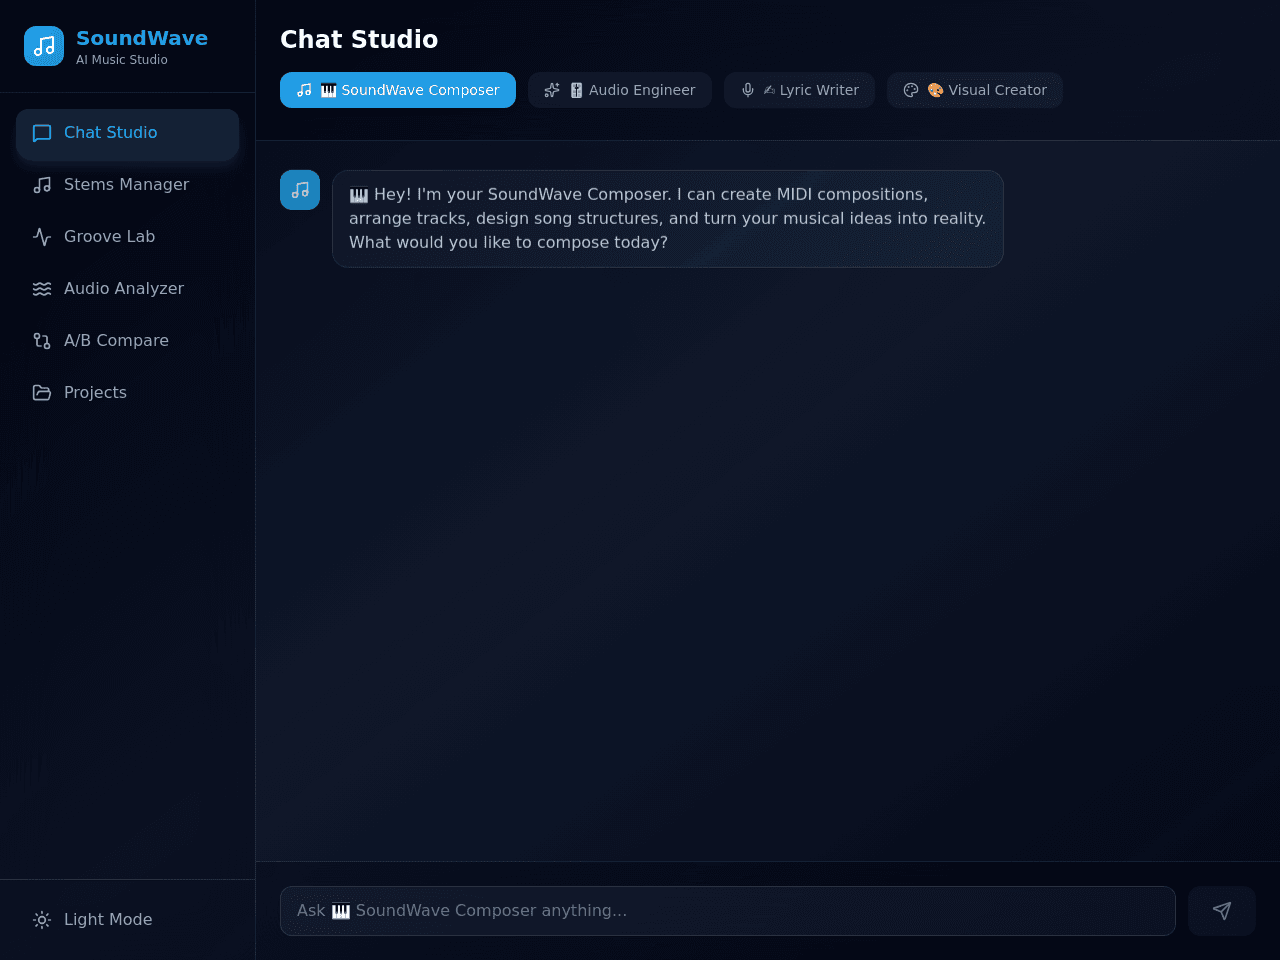Click the AI Music Studio subtitle
The height and width of the screenshot is (960, 1280).
122,60
